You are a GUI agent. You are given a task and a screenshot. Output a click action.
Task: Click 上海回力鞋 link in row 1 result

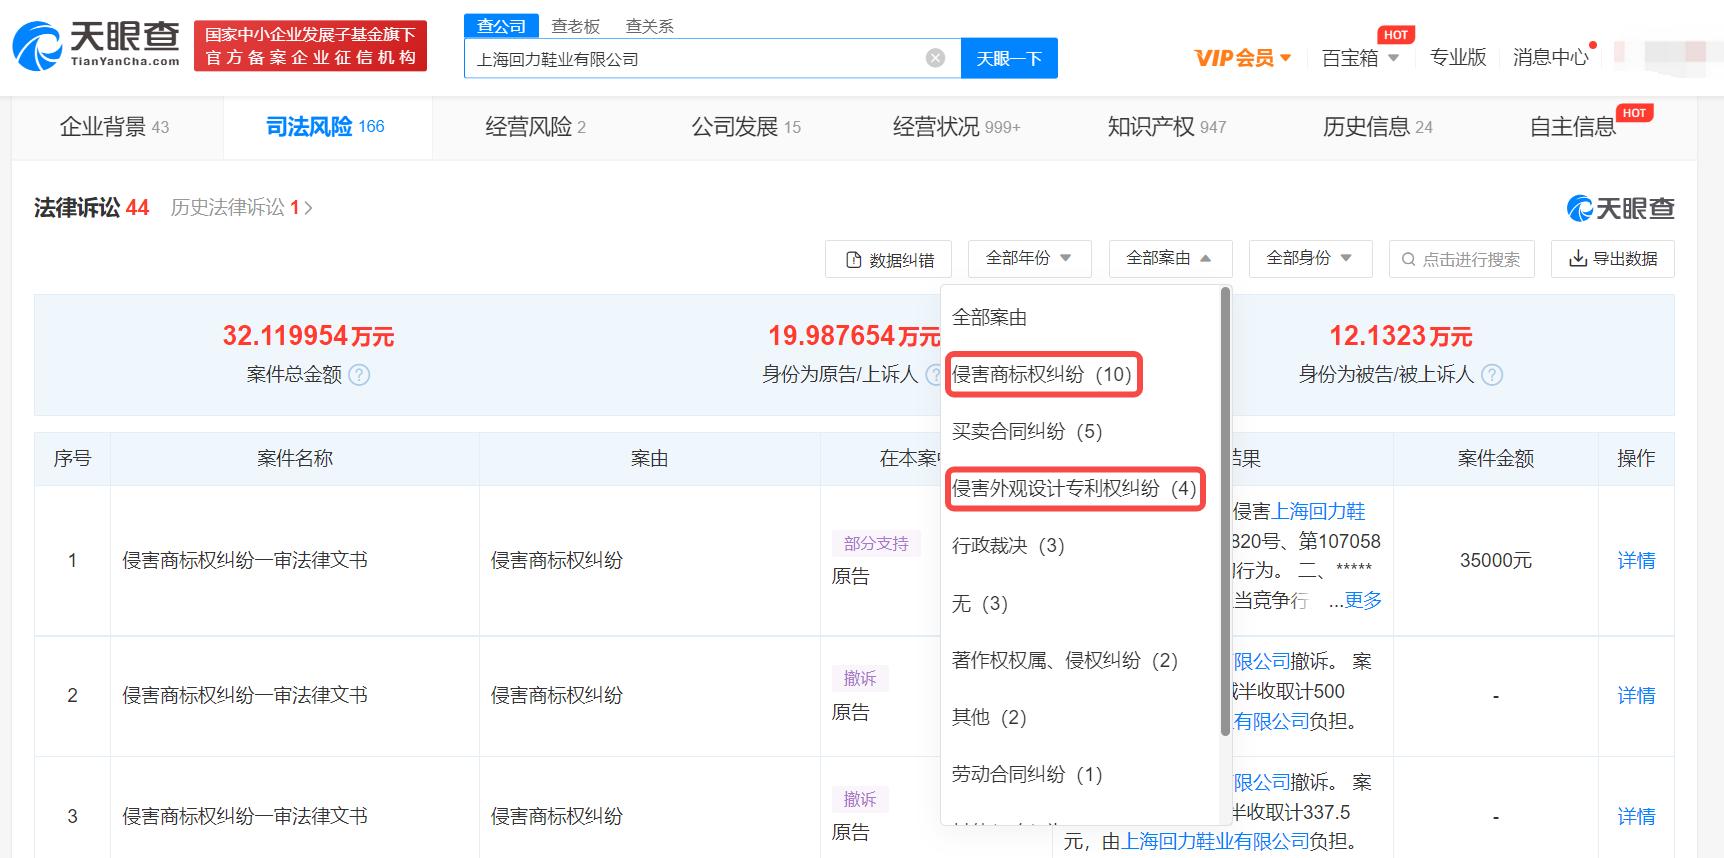click(1318, 511)
